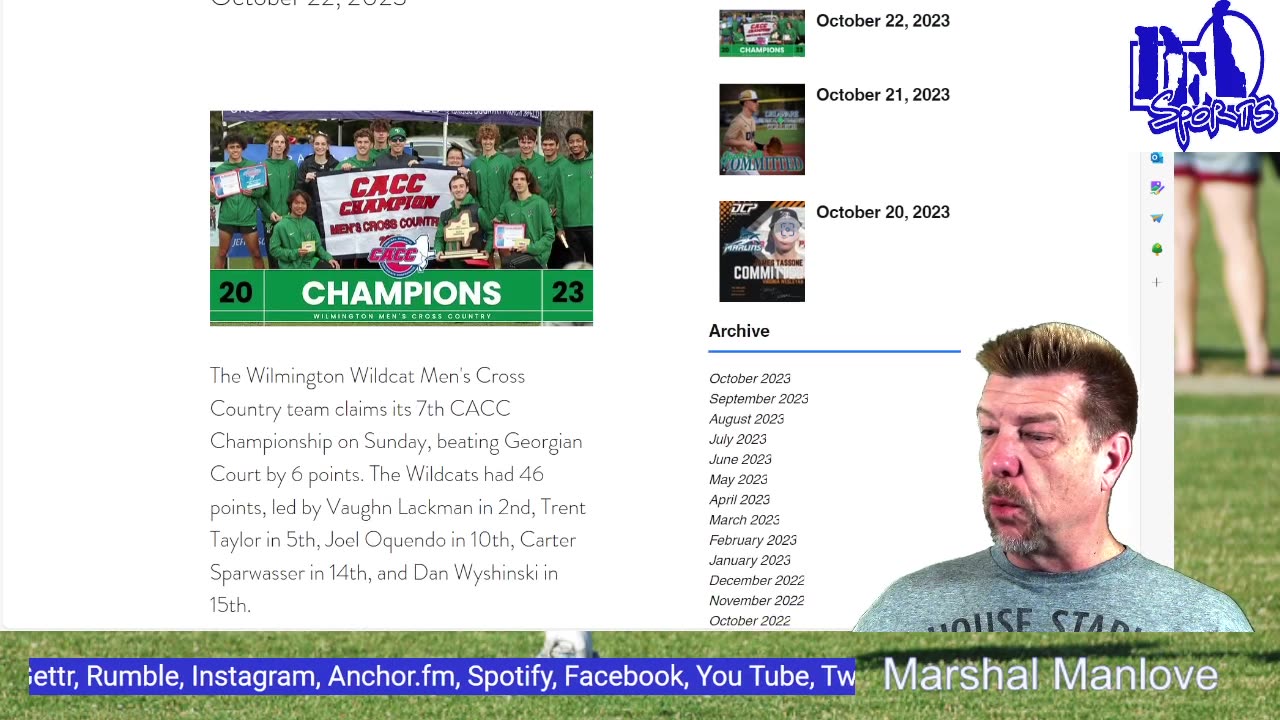Click the DE Sports logo overlay

coord(1203,75)
